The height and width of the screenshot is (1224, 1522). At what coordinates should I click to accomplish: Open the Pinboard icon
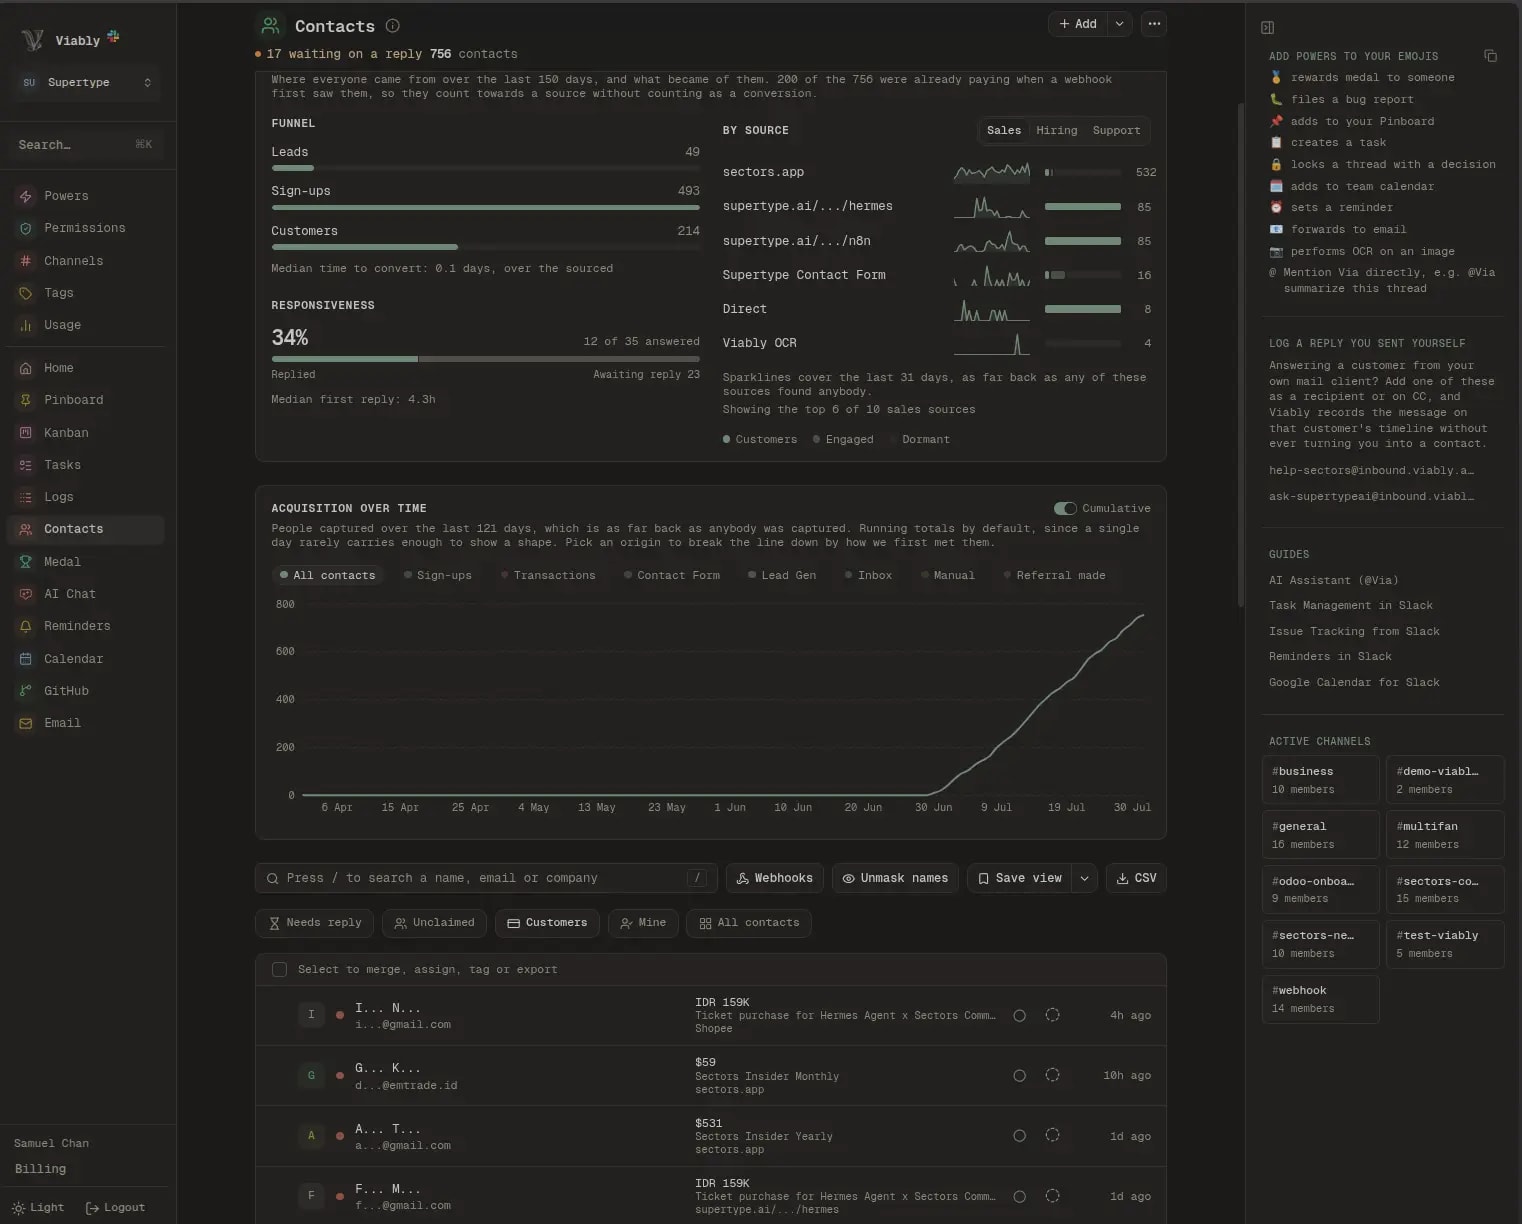[26, 400]
